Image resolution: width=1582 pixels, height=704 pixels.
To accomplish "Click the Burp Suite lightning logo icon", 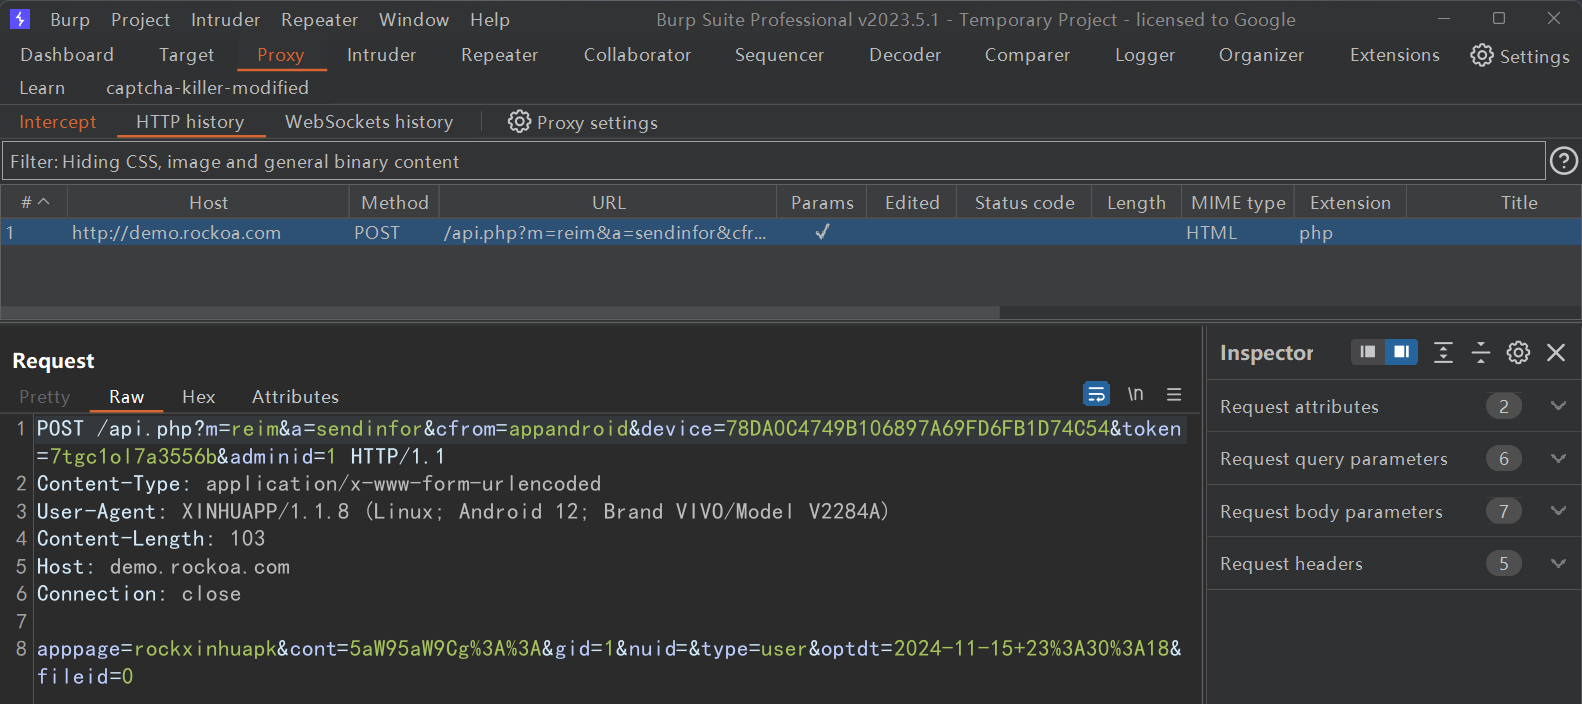I will click(20, 19).
